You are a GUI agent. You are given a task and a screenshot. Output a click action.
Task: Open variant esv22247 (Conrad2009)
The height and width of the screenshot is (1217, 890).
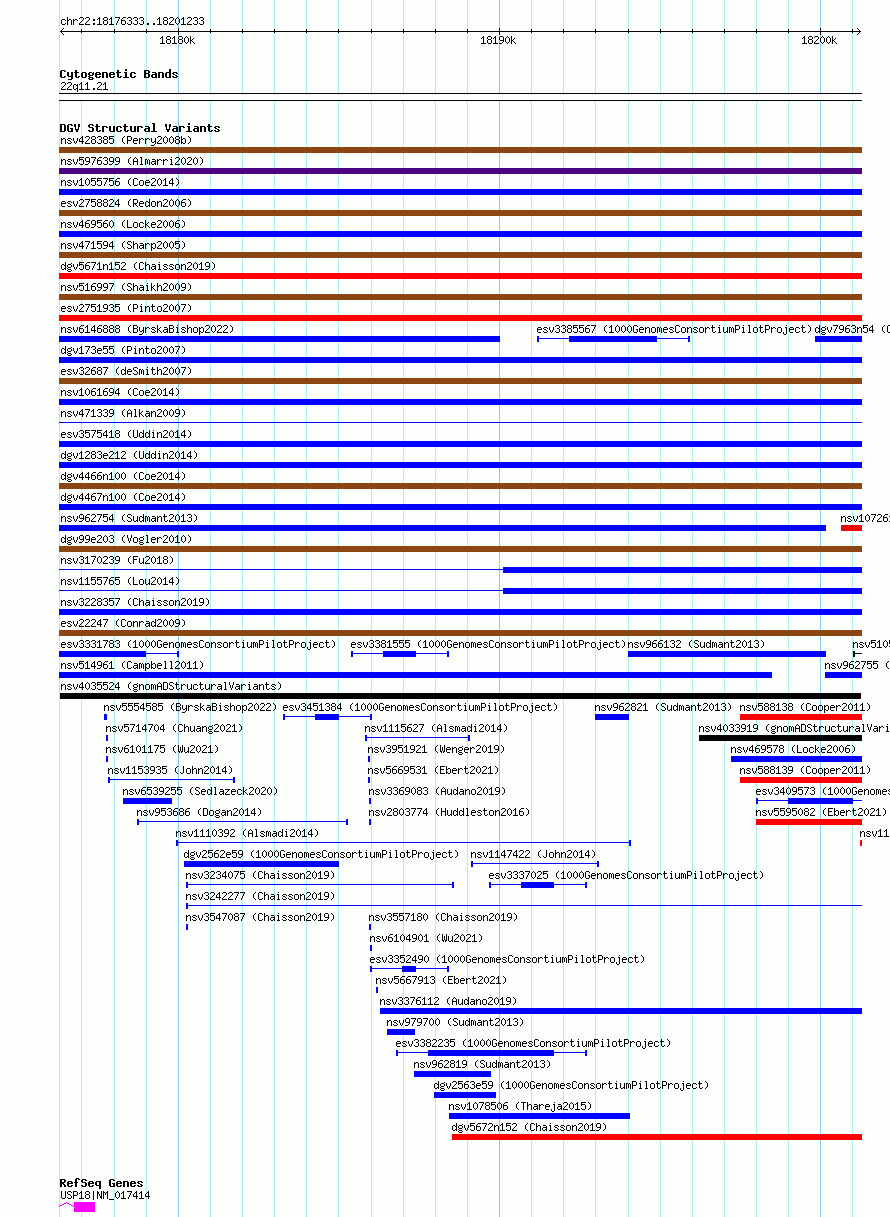point(123,623)
